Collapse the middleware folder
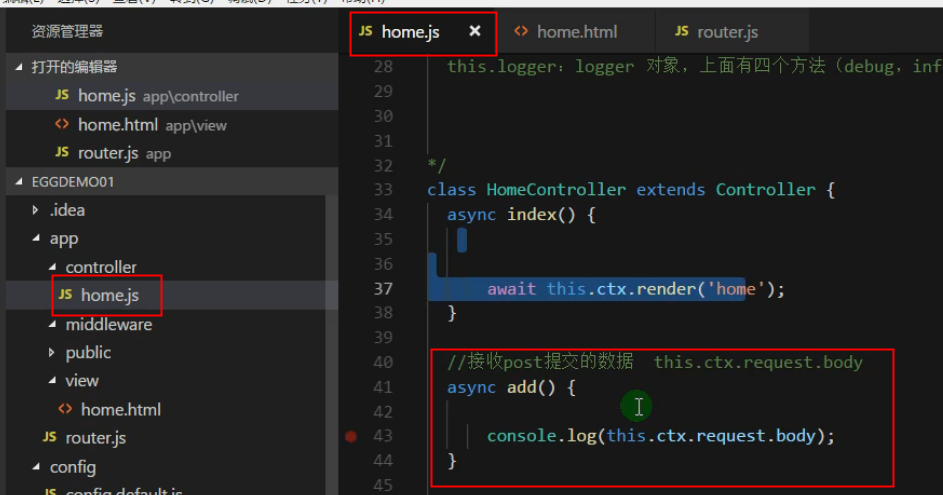This screenshot has height=495, width=943. 52,324
